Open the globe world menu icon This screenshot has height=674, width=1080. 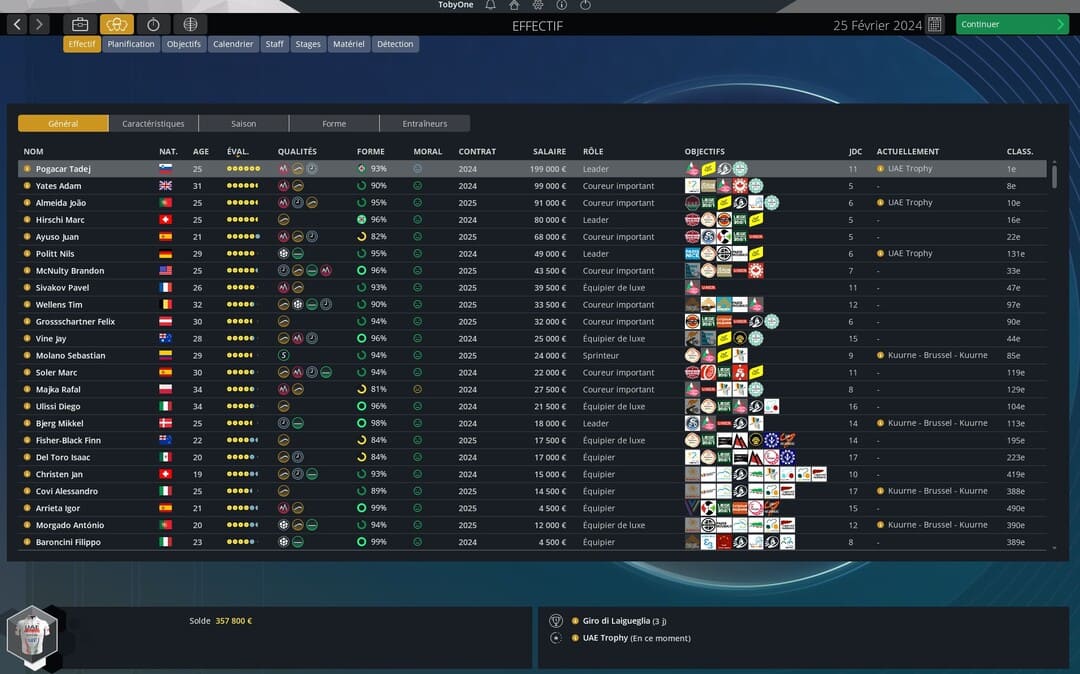[190, 25]
